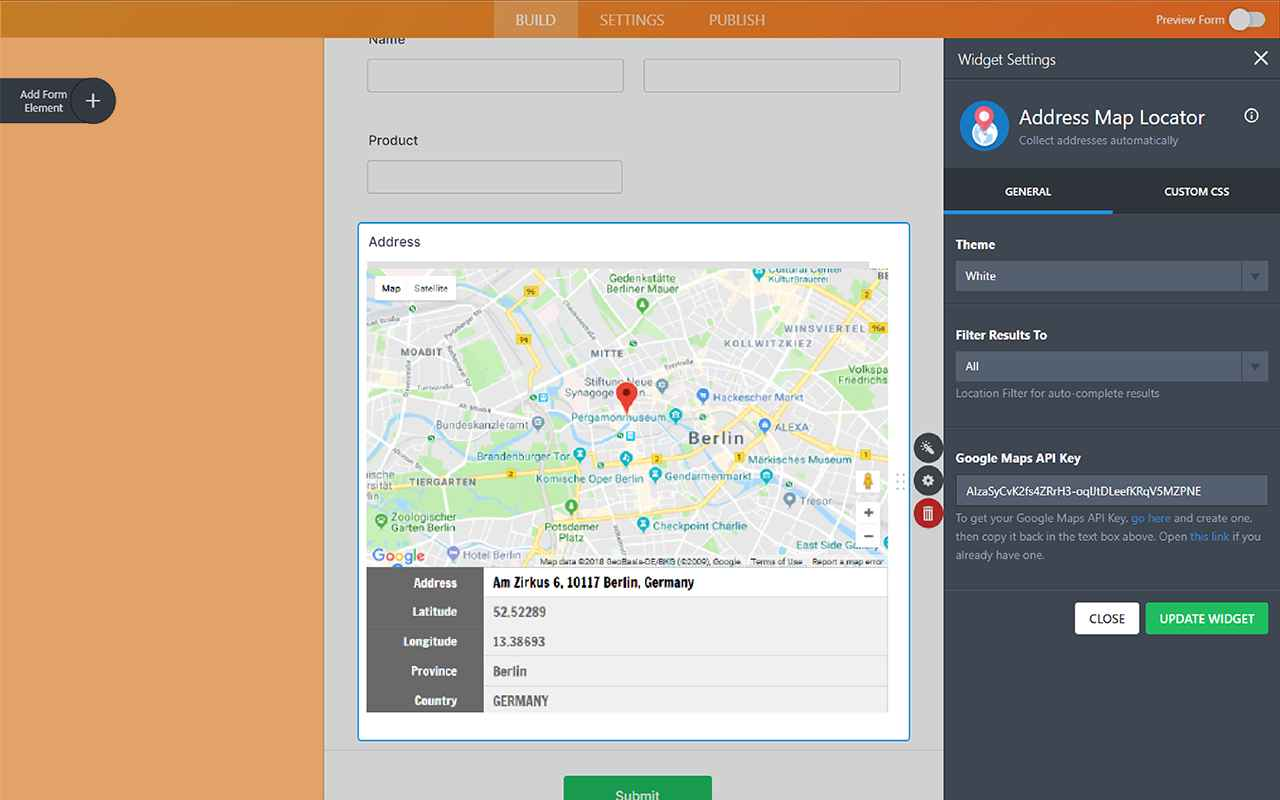Open the 'go here' API key link

[x=1151, y=518]
